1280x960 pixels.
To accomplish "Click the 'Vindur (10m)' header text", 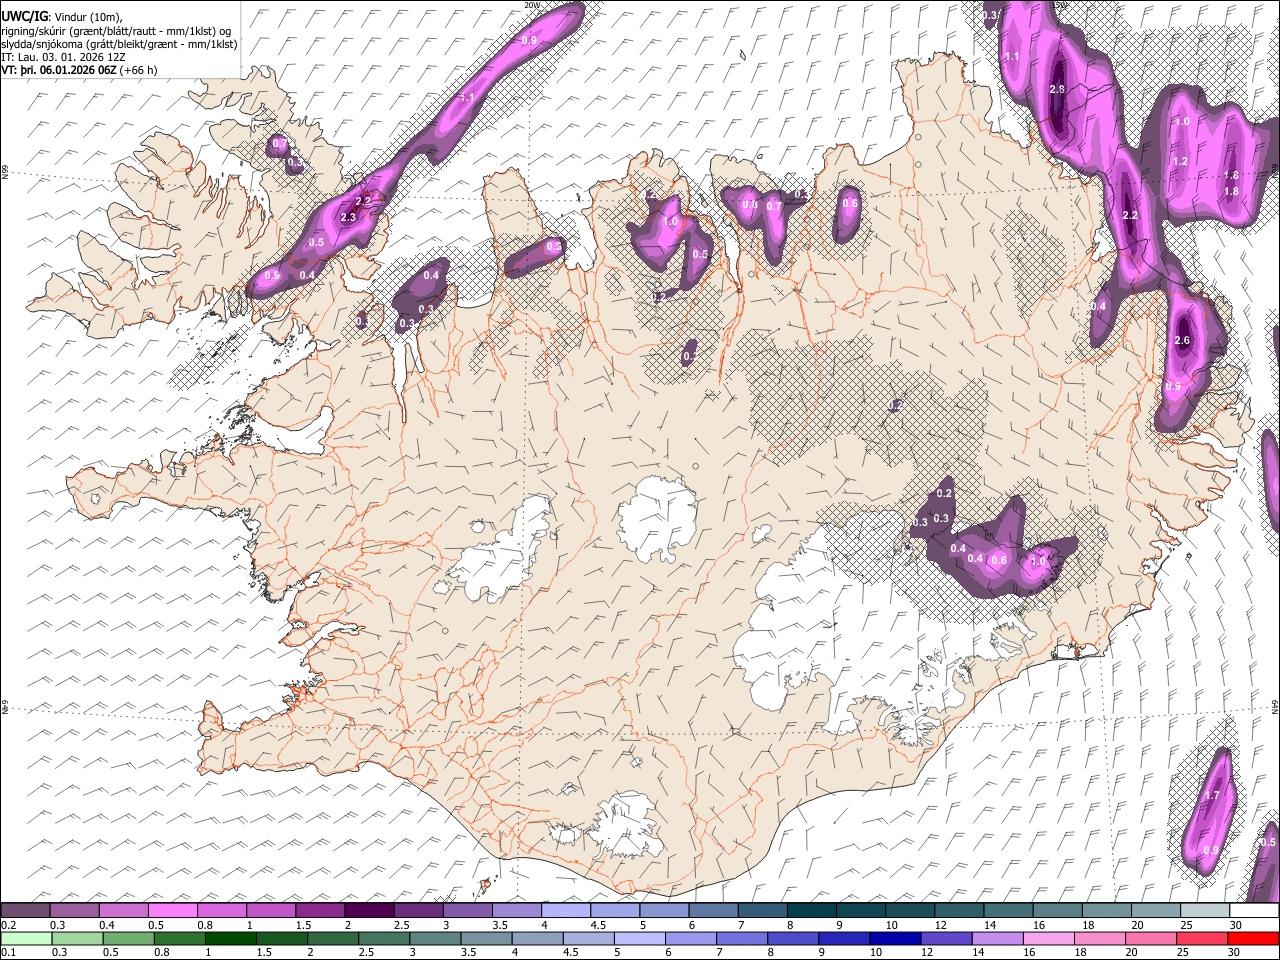I will 86,17.
